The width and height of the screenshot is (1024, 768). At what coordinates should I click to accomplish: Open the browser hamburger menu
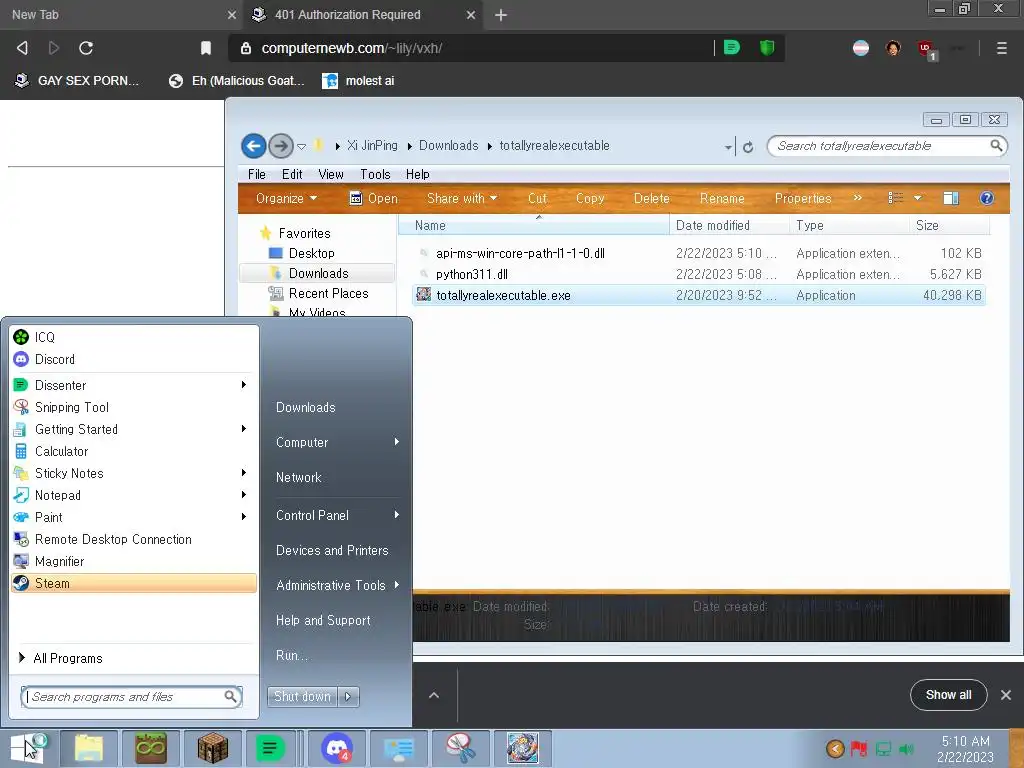[x=1001, y=48]
